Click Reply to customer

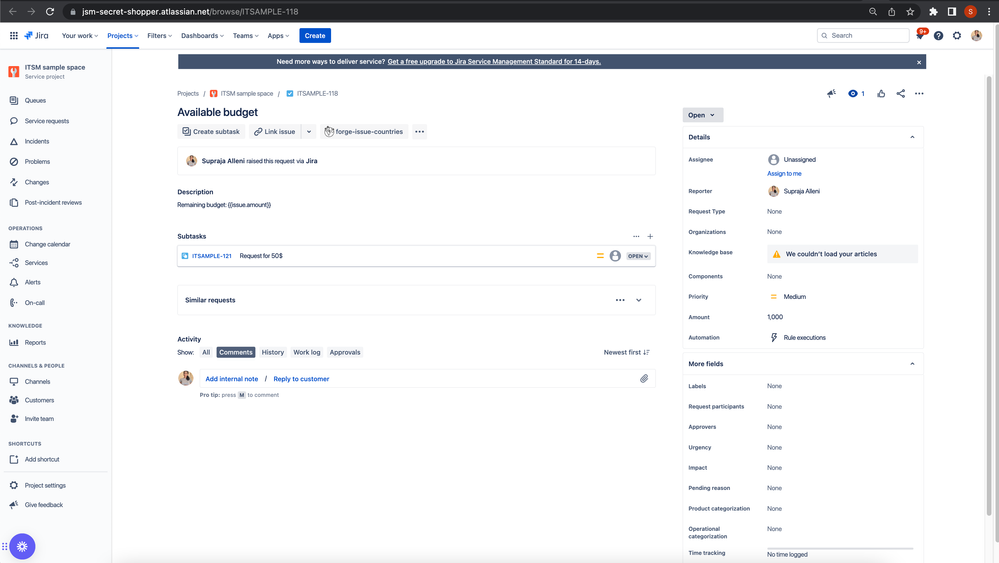(301, 379)
